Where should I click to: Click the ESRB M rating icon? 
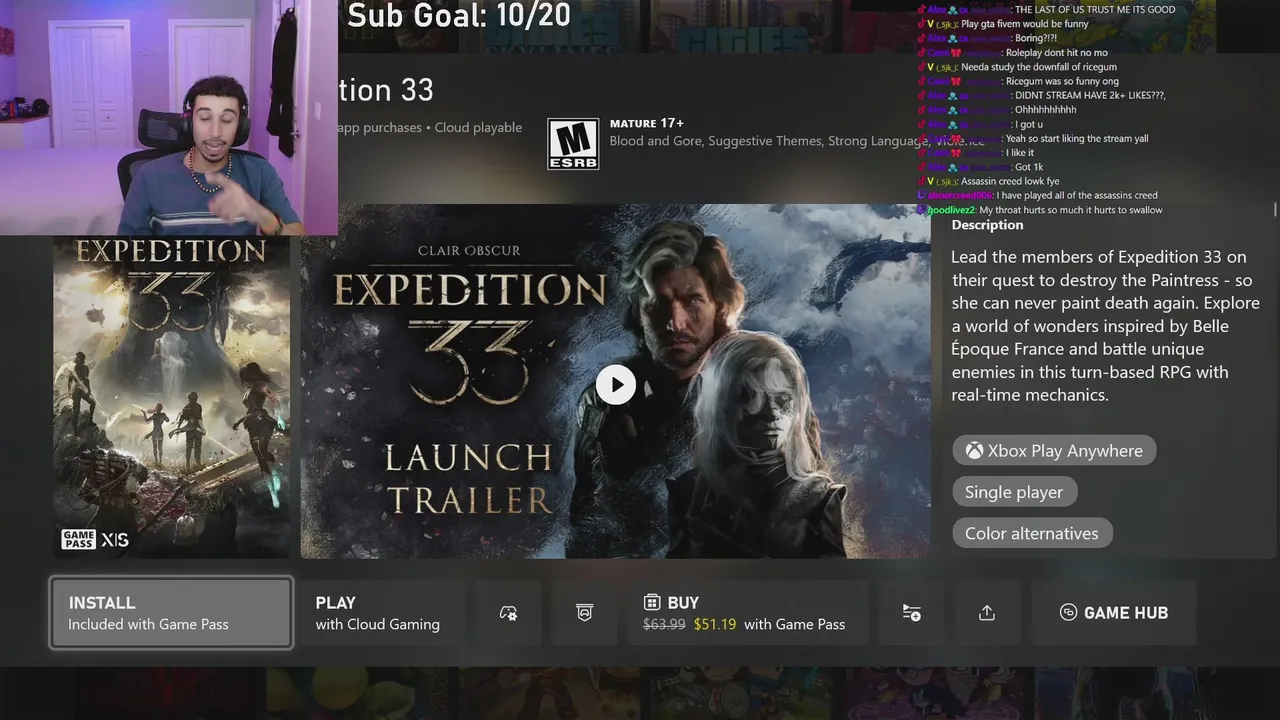pyautogui.click(x=573, y=144)
